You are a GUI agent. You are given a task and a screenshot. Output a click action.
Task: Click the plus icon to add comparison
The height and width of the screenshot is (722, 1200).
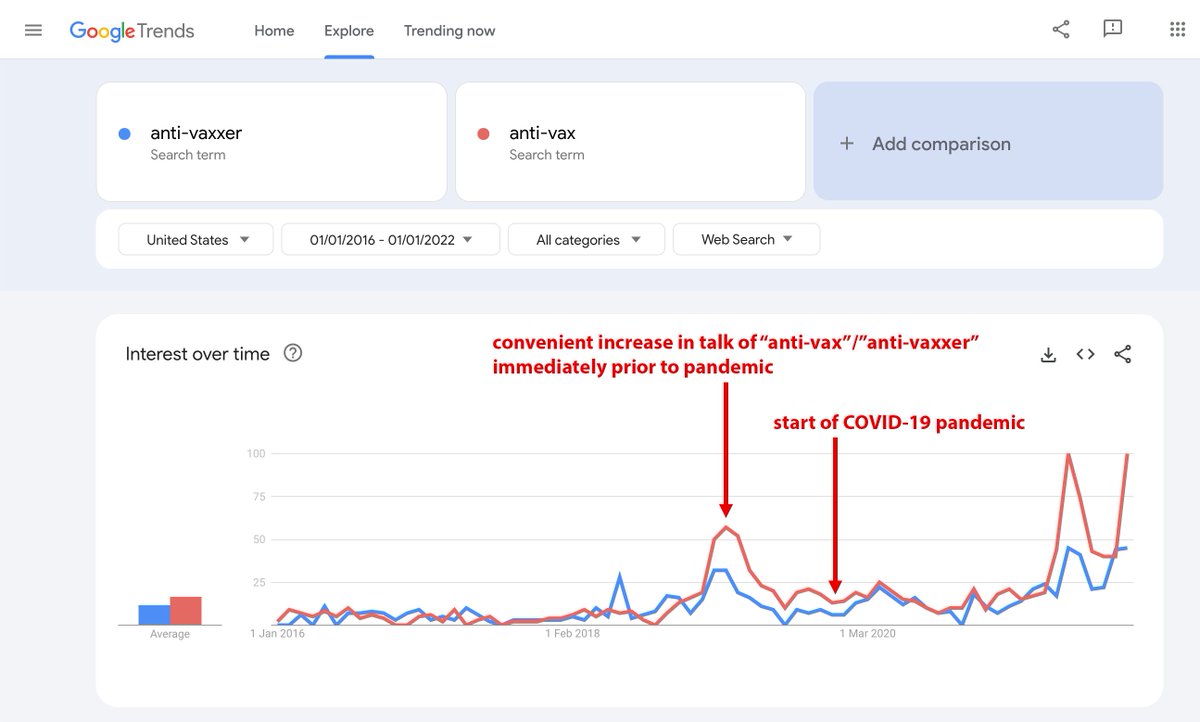click(847, 143)
